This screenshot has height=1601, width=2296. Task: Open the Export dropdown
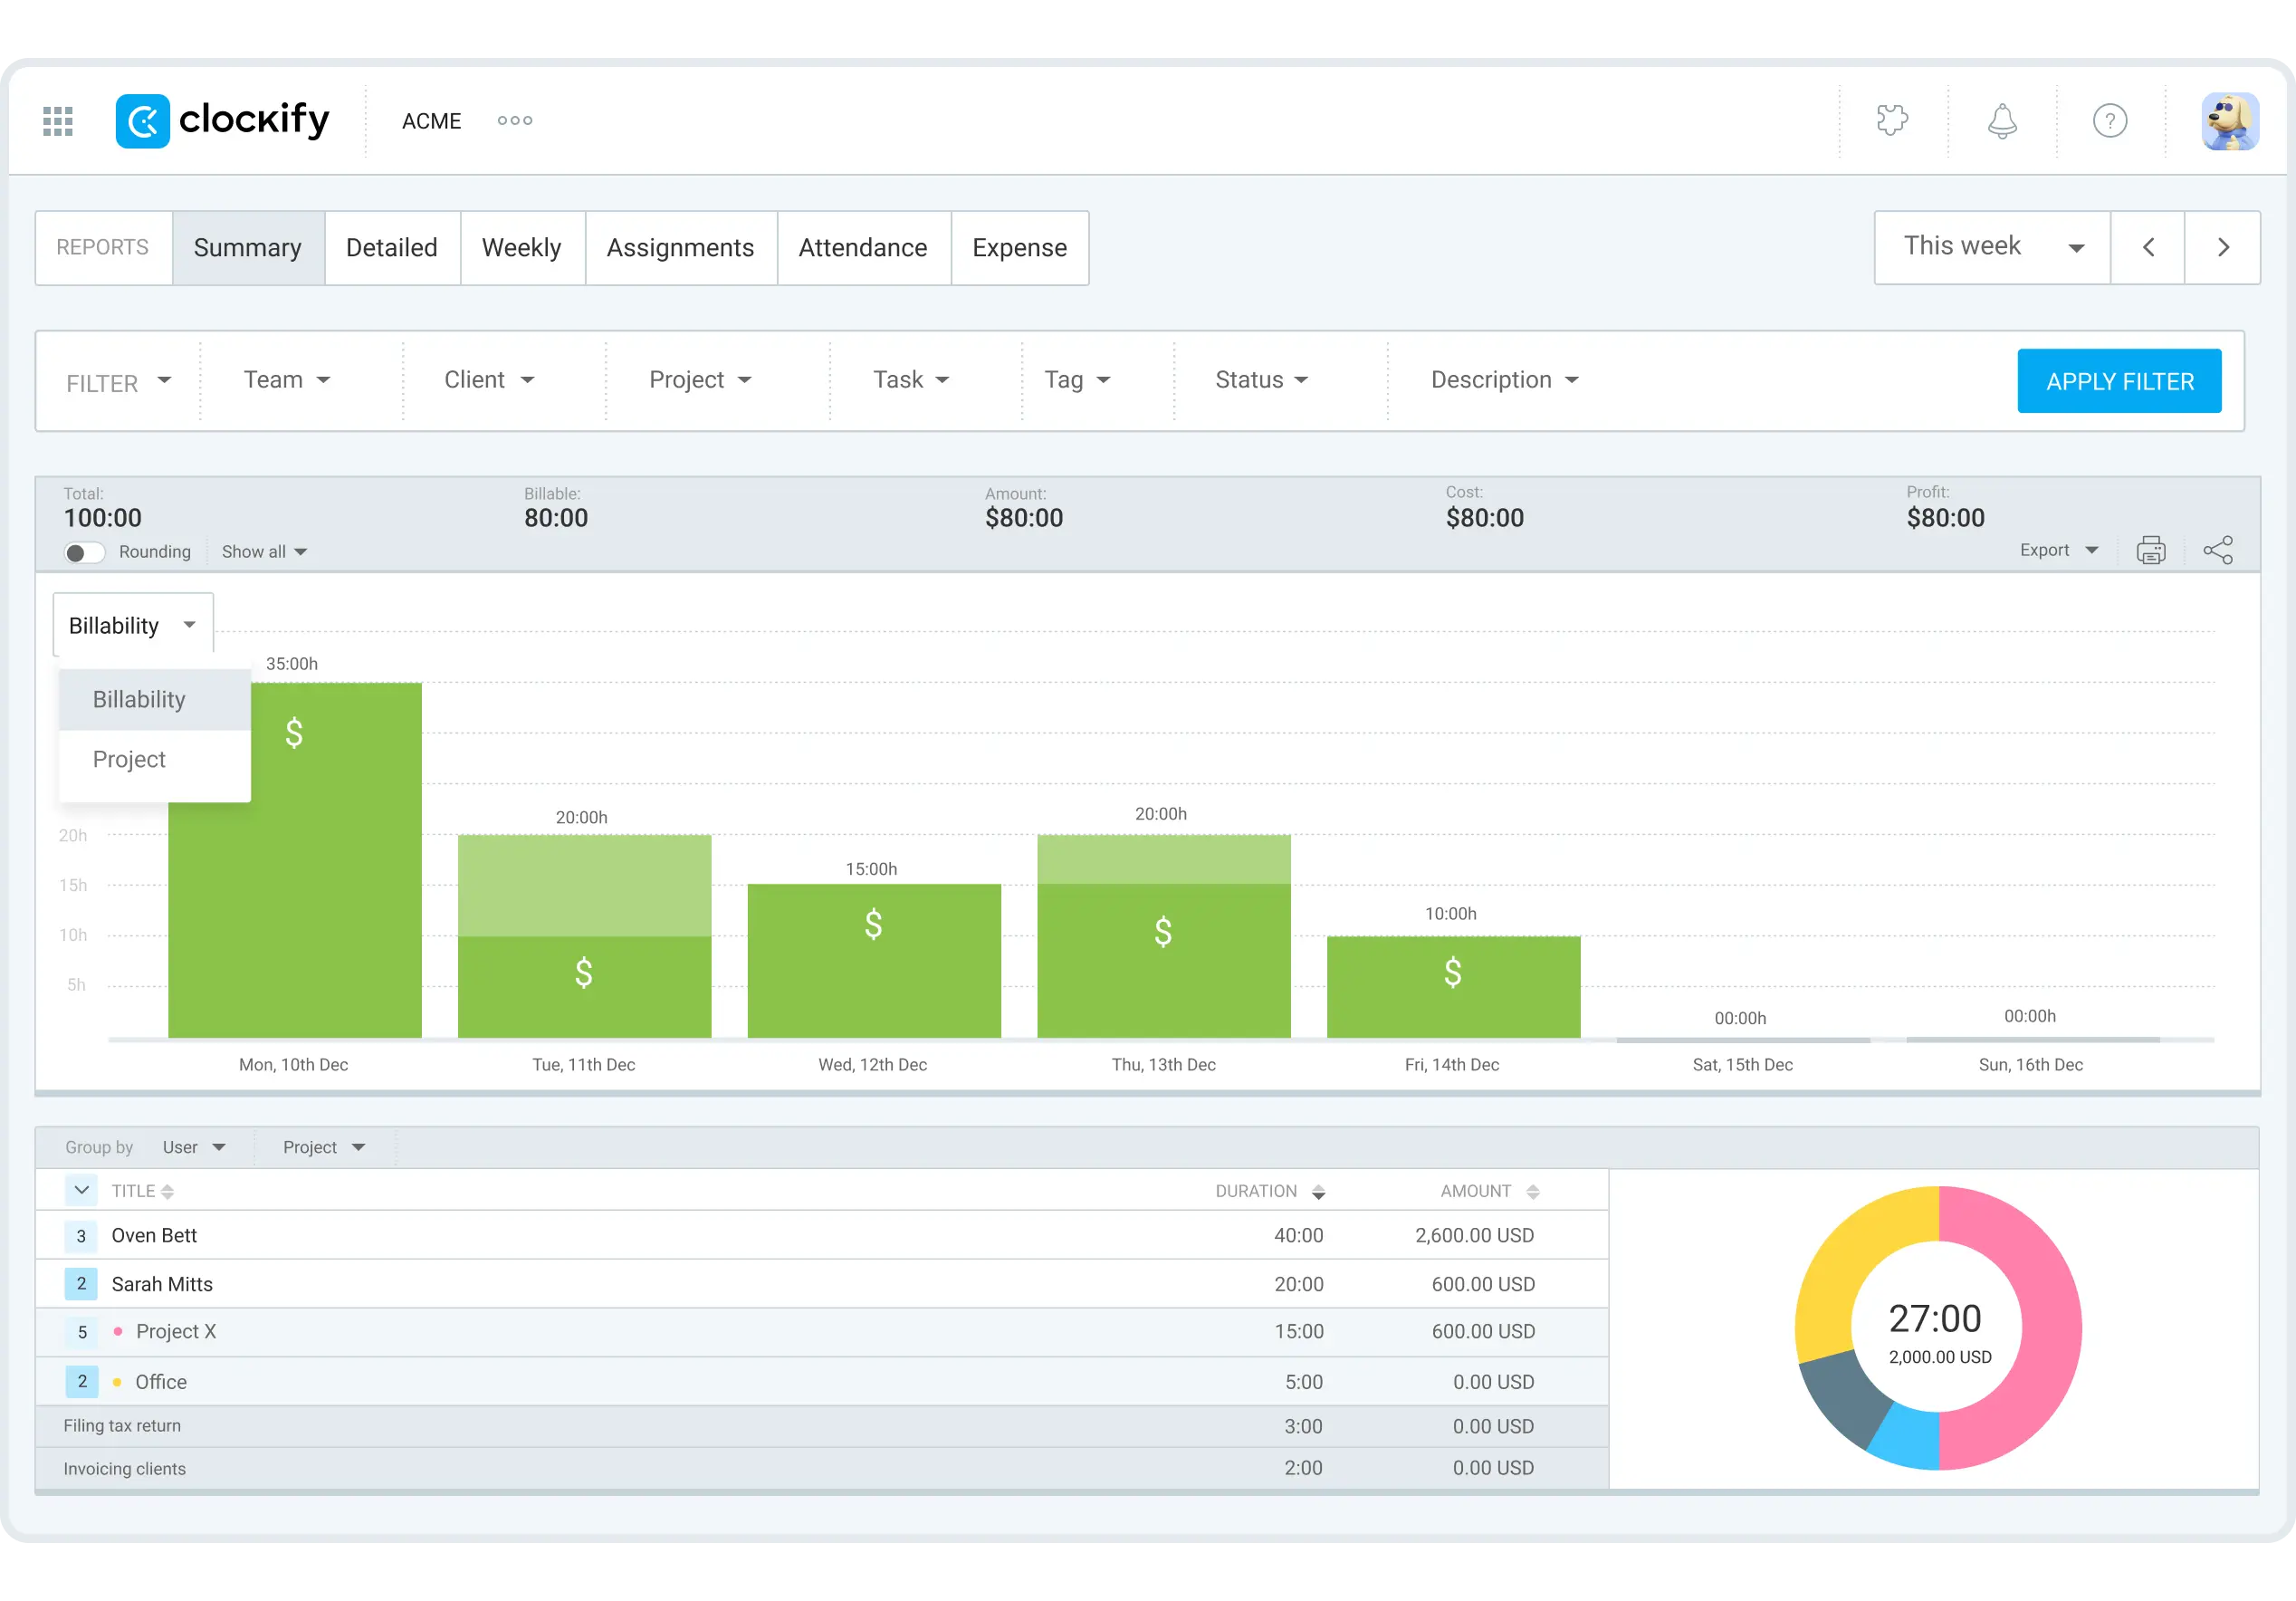[2058, 550]
